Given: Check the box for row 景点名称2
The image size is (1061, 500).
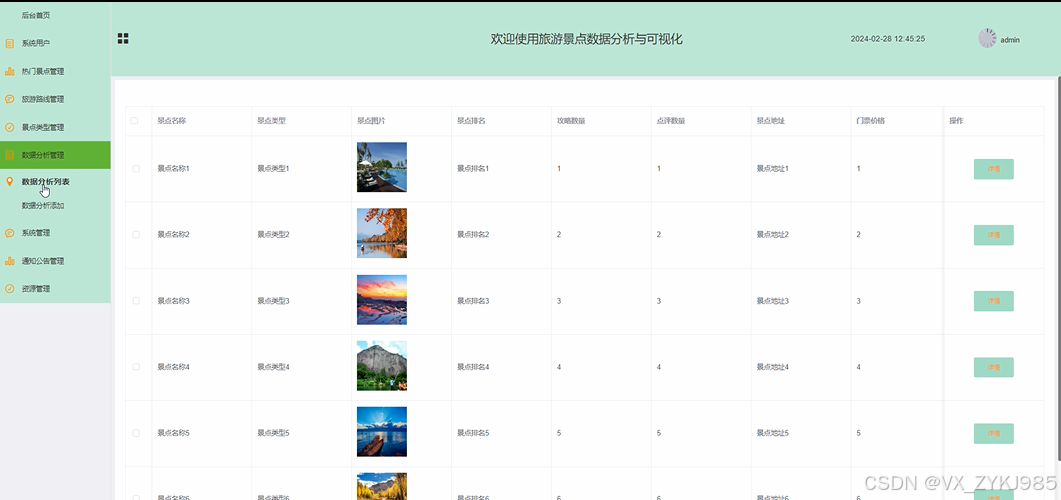Looking at the screenshot, I should (136, 234).
